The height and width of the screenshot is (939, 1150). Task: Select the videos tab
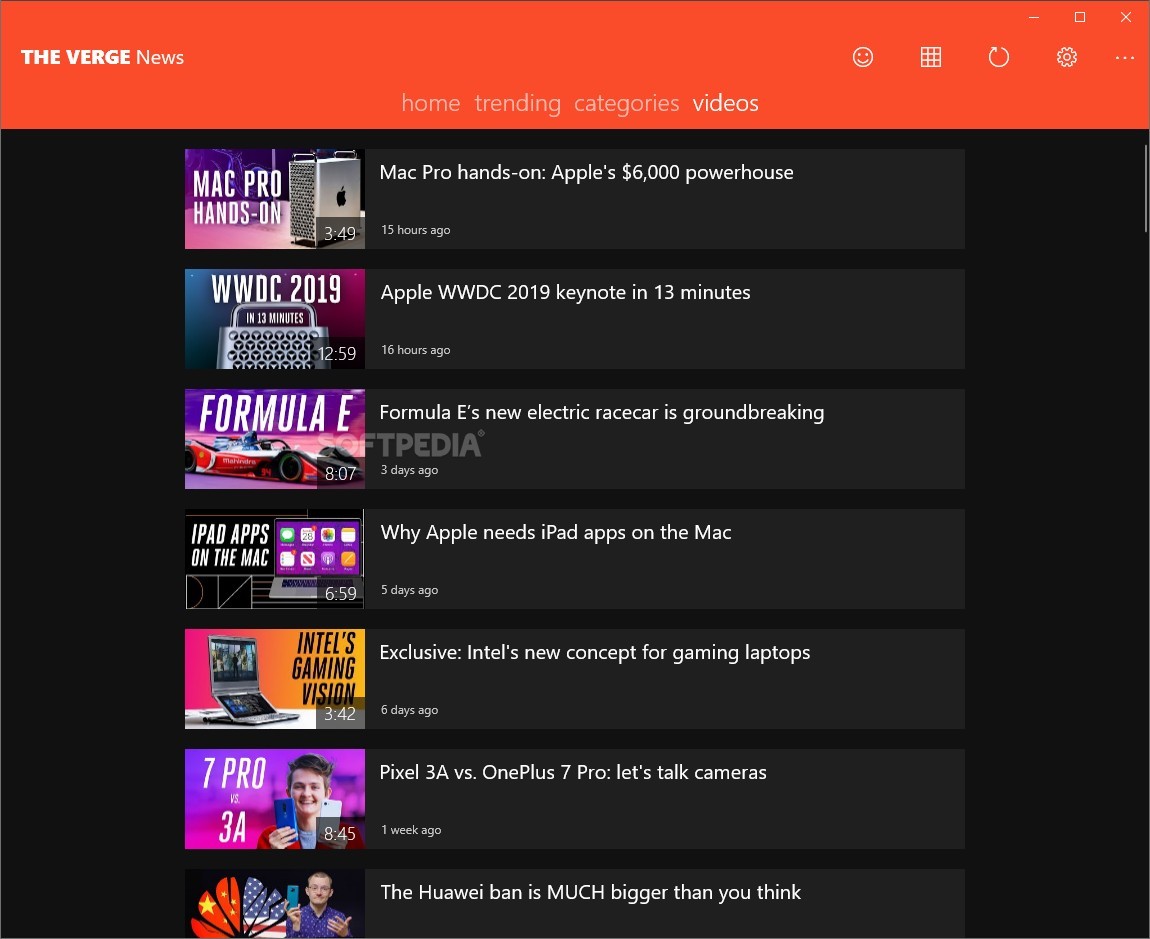point(725,103)
